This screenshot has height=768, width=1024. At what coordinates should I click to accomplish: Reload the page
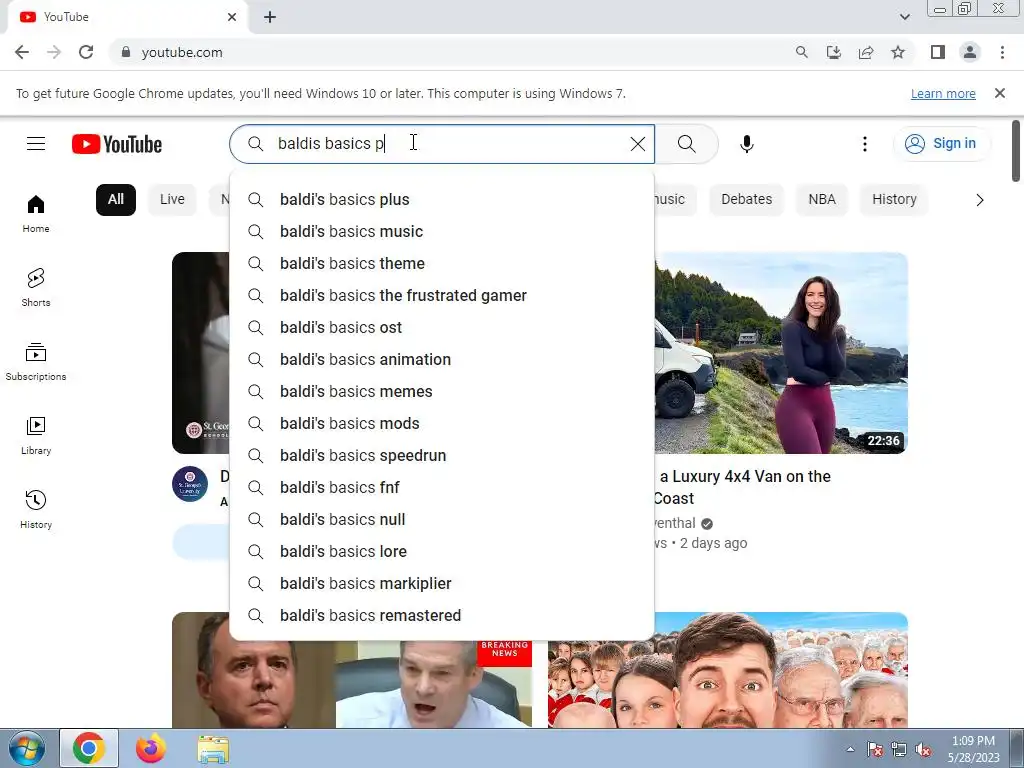coord(86,52)
